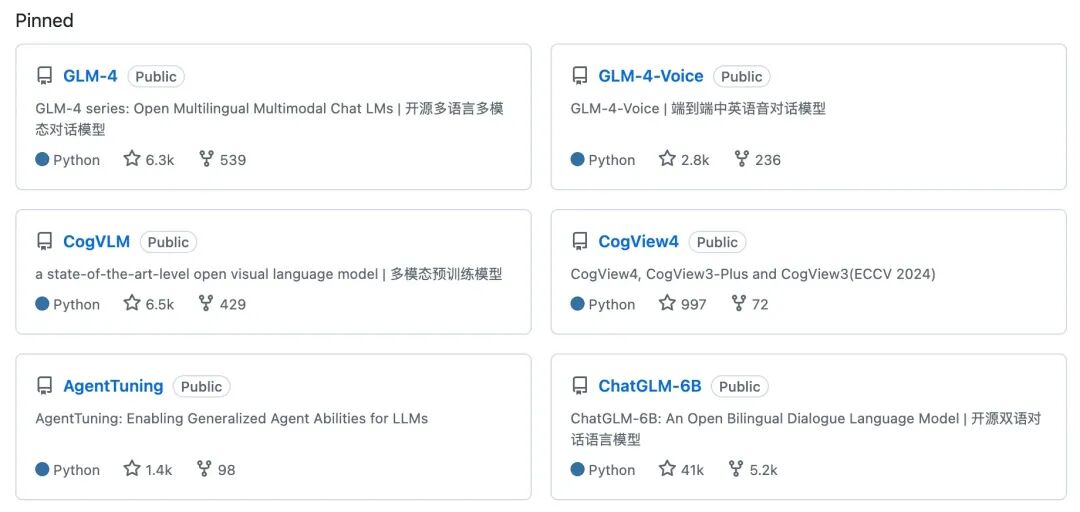
Task: Open the CogView4 repository link
Action: [638, 241]
